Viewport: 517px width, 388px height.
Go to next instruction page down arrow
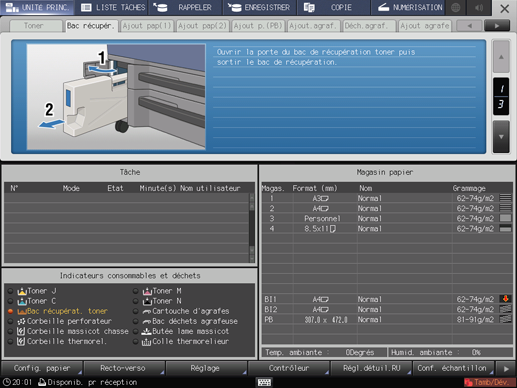[x=501, y=137]
